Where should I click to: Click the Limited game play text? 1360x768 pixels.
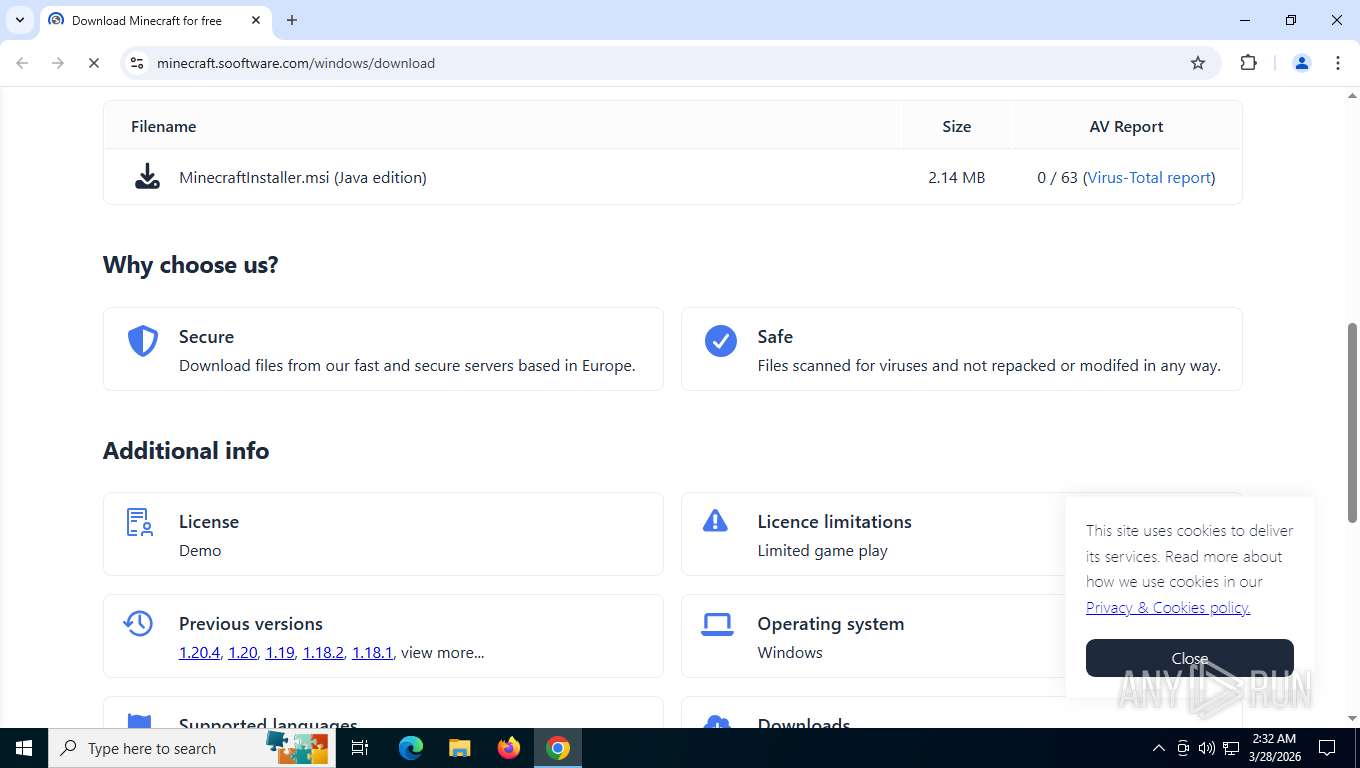(822, 551)
